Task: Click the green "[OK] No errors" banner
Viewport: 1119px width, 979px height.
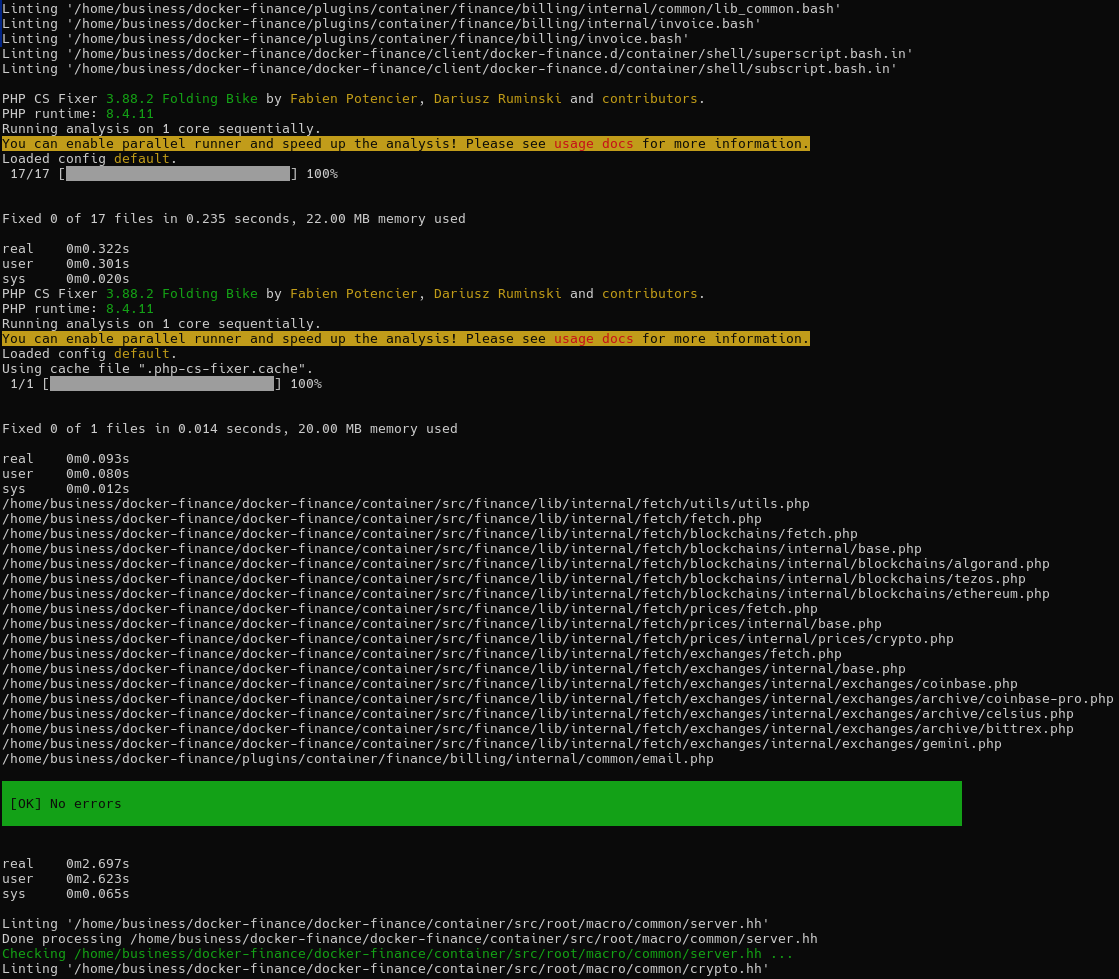Action: (x=481, y=803)
